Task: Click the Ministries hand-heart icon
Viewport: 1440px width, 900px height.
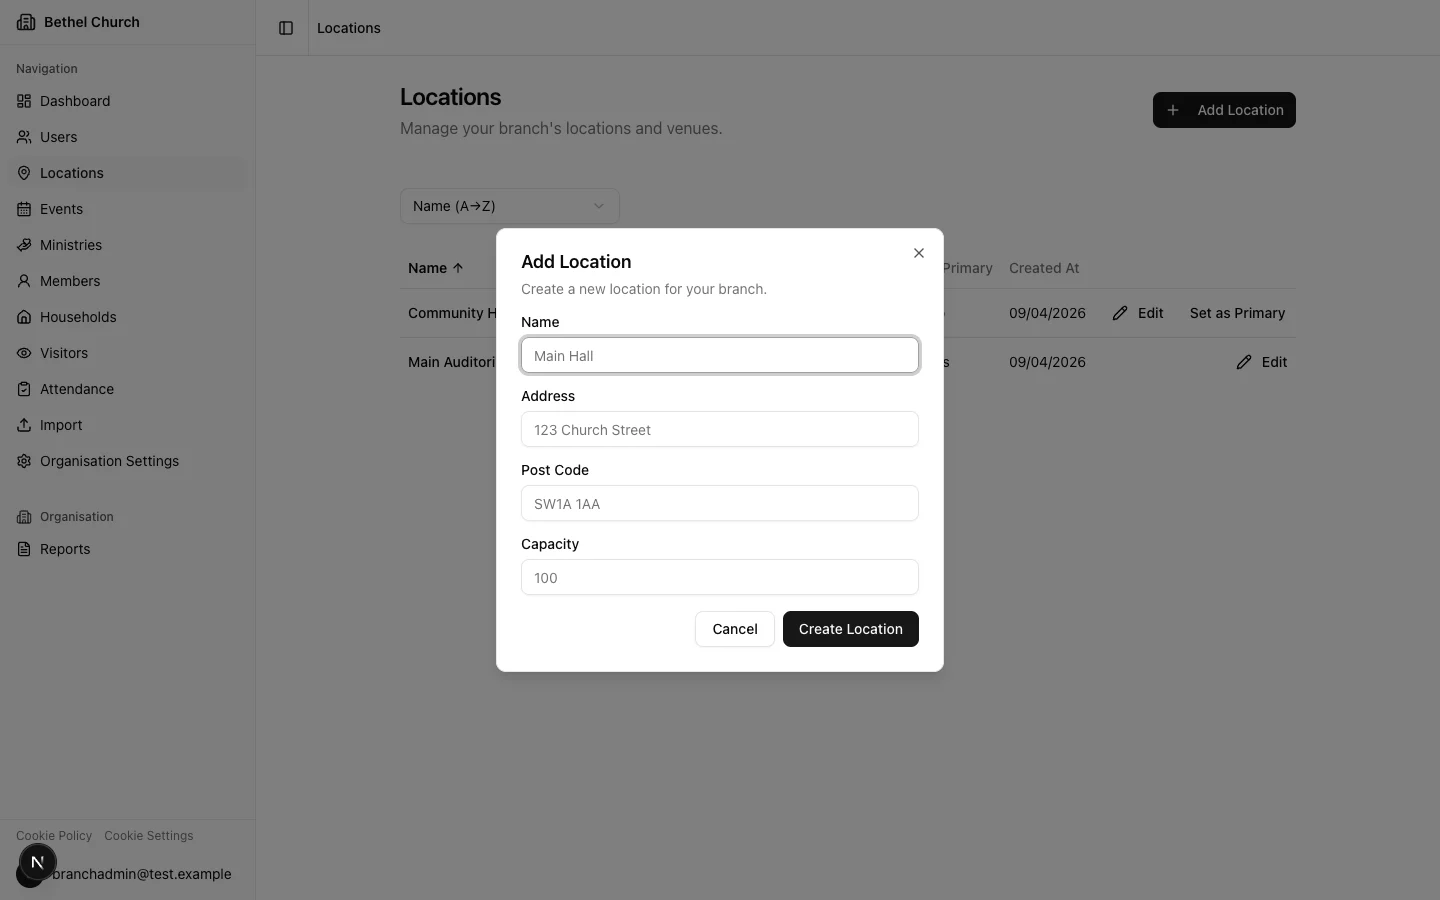Action: point(24,245)
